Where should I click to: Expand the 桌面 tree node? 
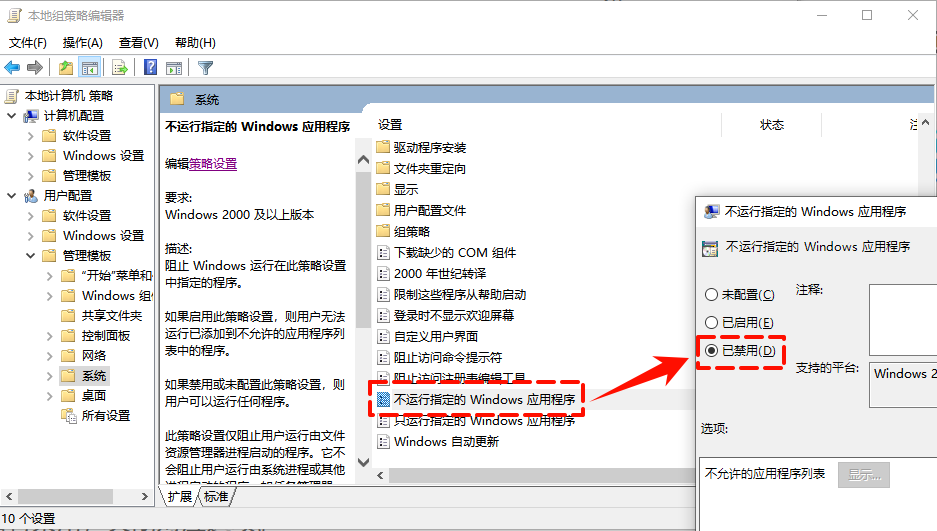(x=50, y=396)
